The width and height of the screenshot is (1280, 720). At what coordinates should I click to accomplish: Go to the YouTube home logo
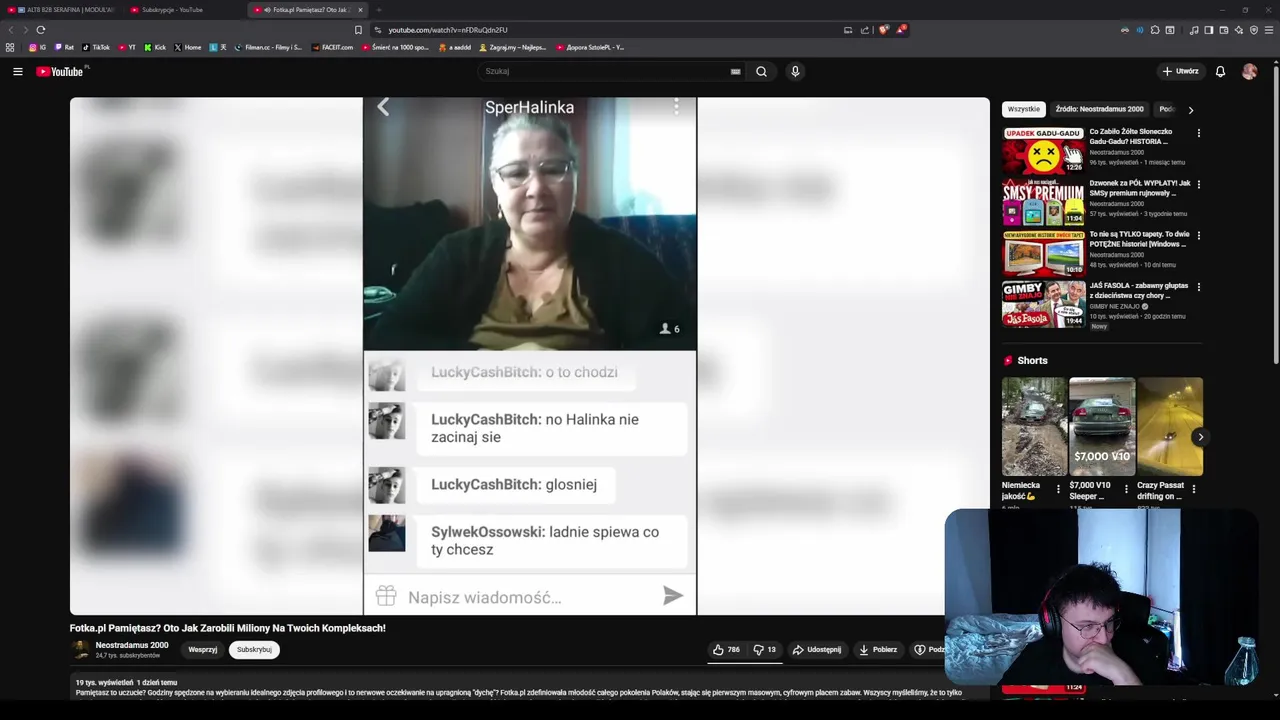62,71
